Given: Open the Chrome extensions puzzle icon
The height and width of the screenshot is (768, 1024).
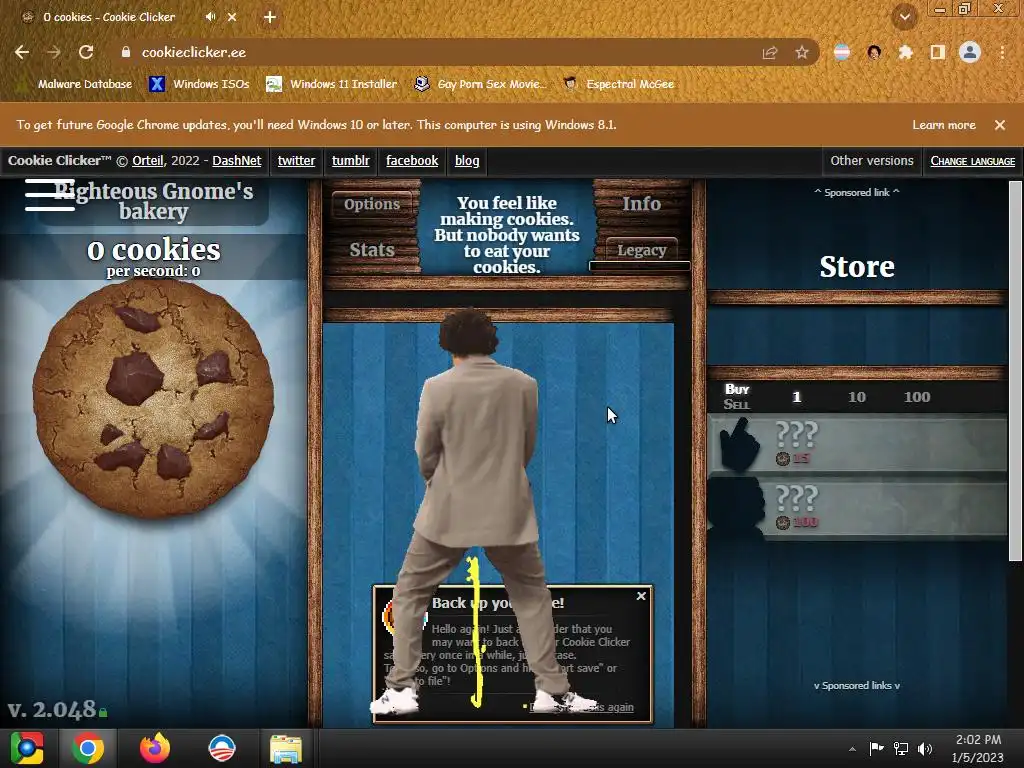Looking at the screenshot, I should (x=906, y=52).
